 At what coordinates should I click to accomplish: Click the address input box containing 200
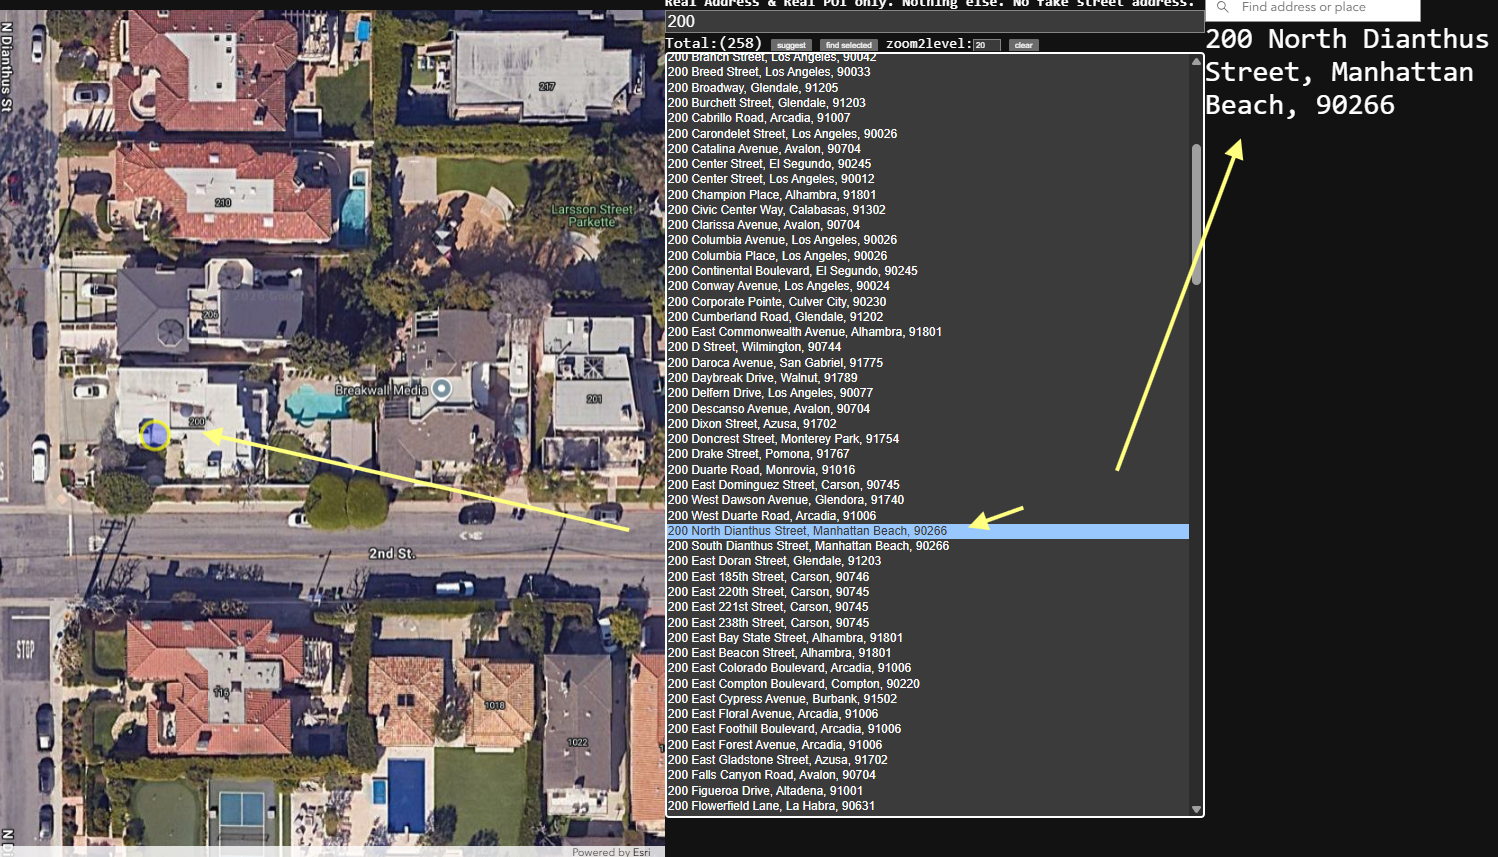click(930, 22)
